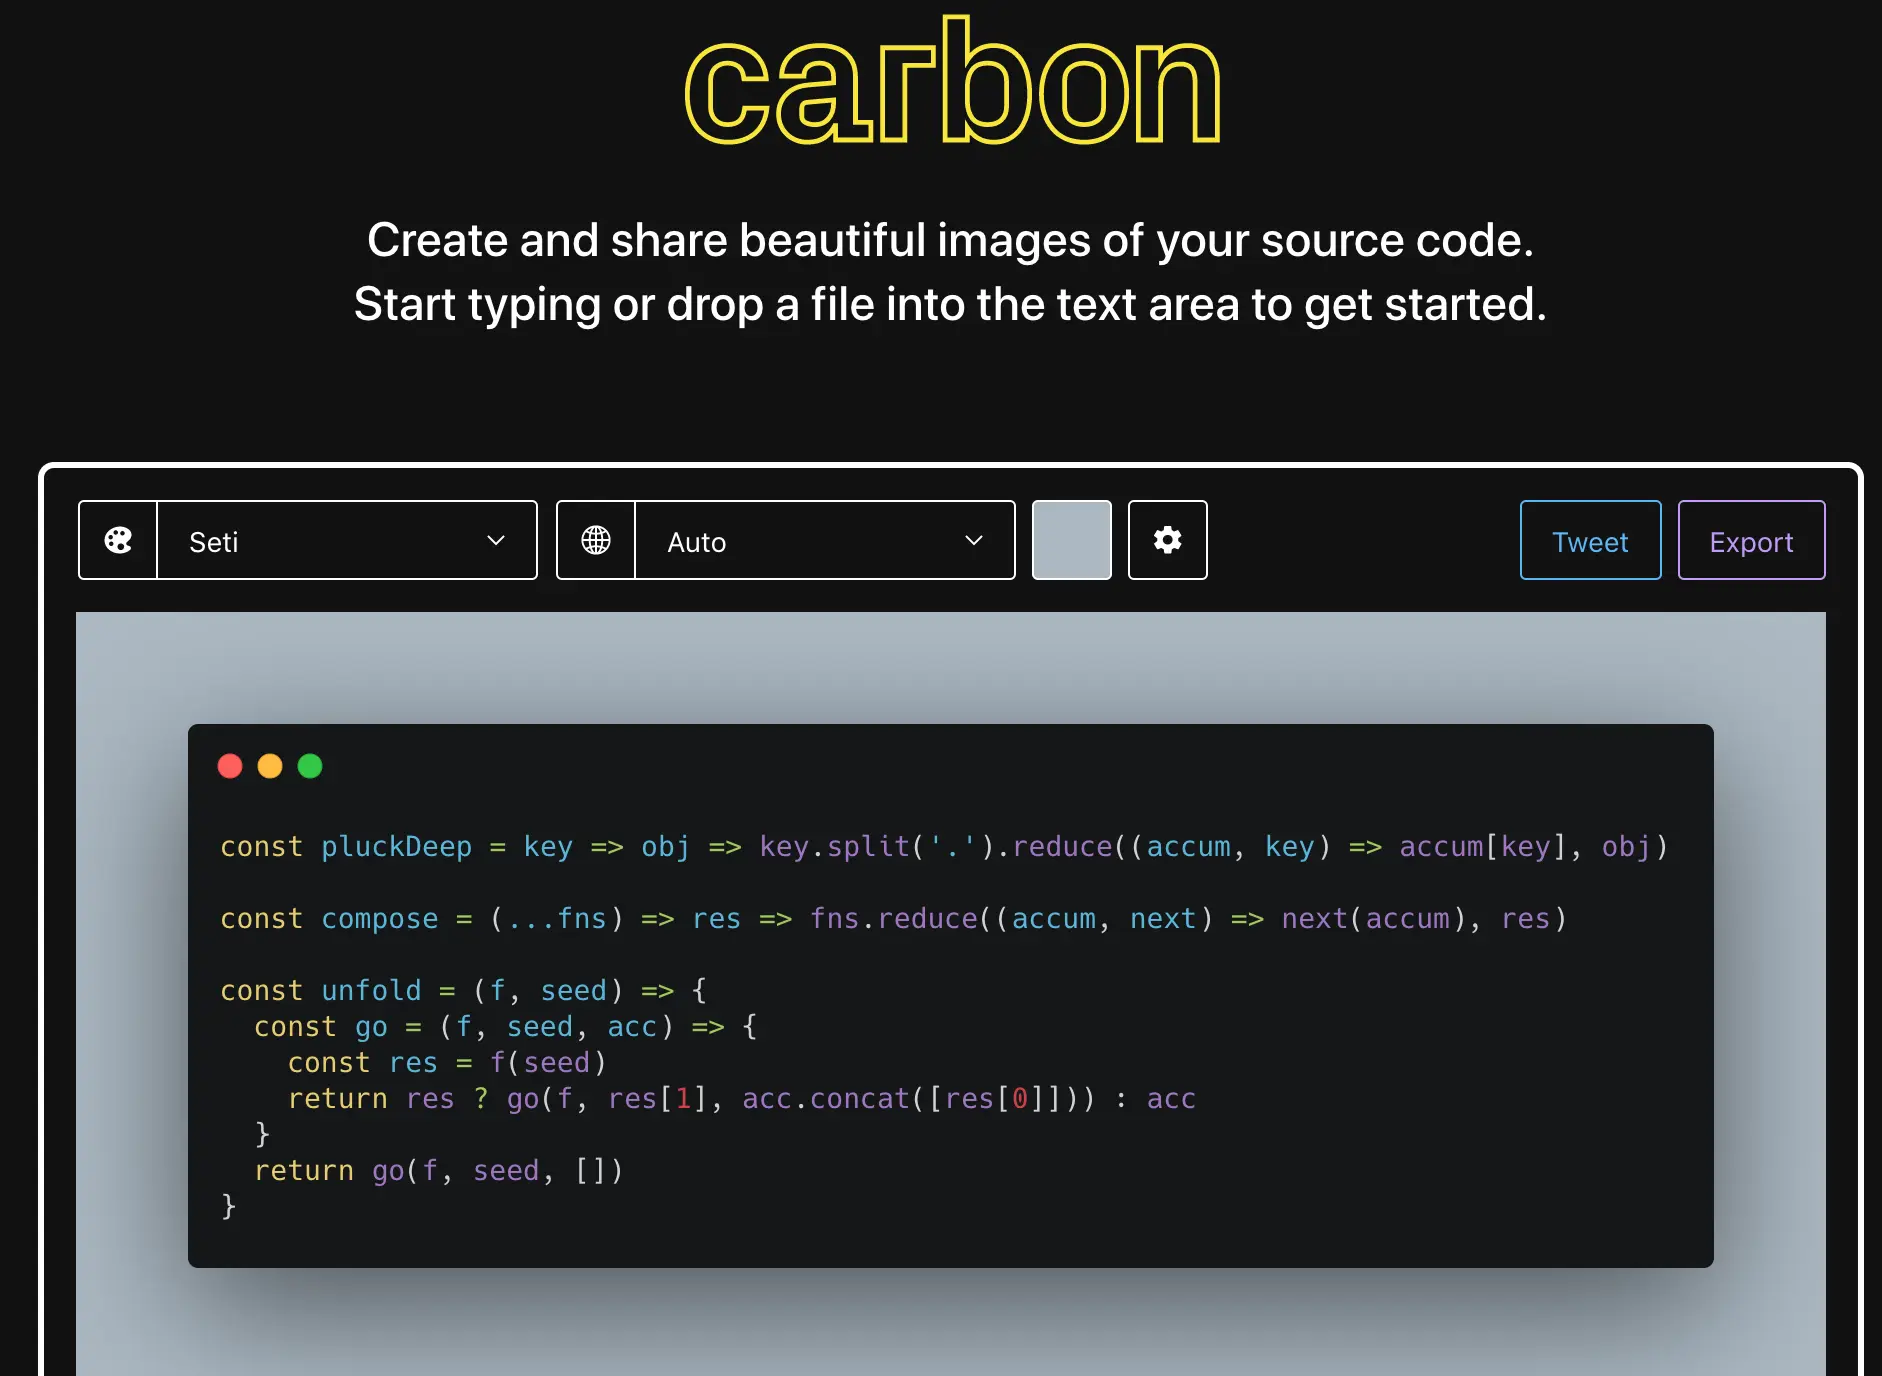Click the carbon logo
This screenshot has height=1376, width=1882.
[952, 82]
